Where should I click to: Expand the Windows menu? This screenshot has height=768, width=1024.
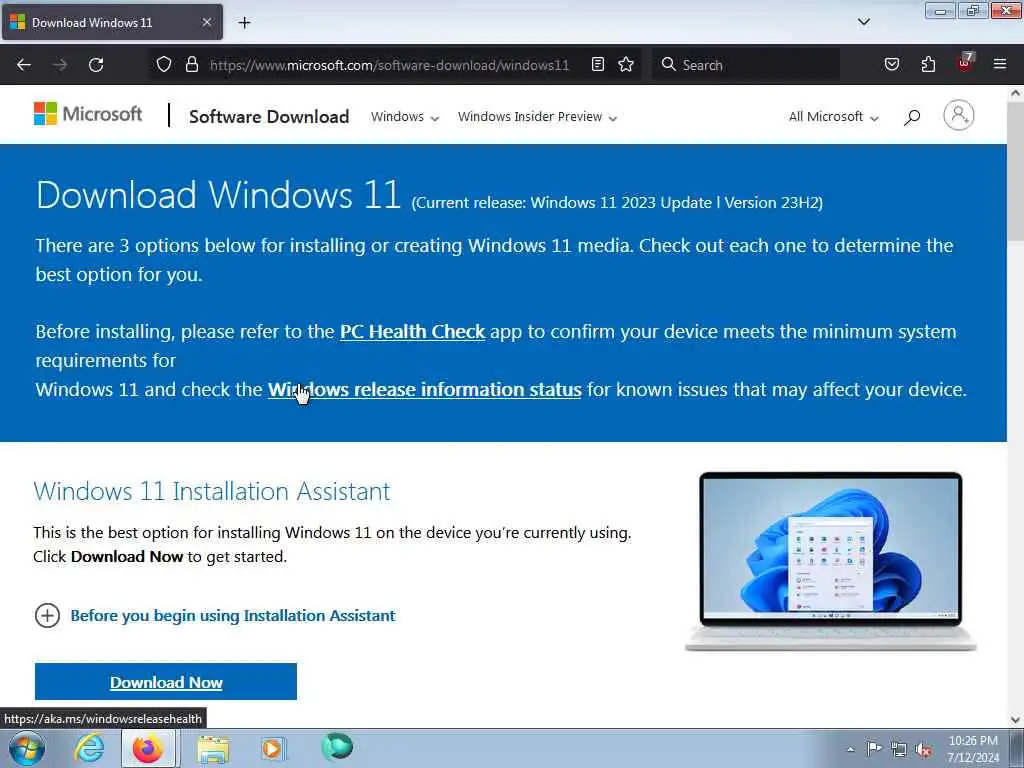tap(405, 117)
